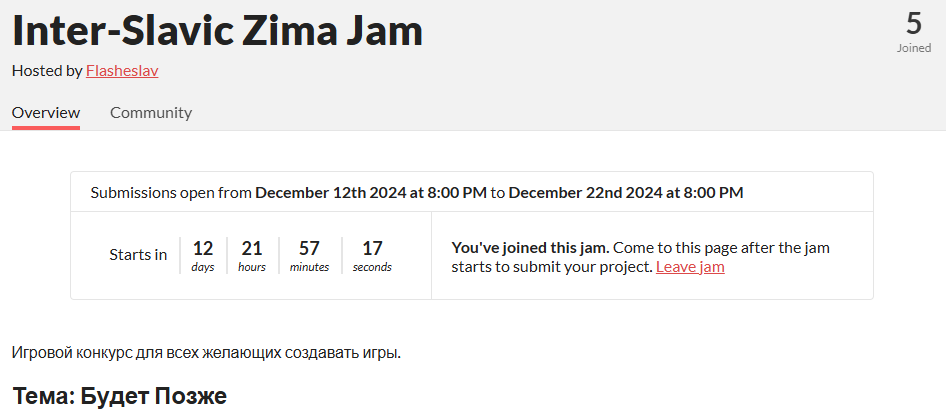Viewport: 946px width, 417px height.
Task: Click the Russian description 'Игровой конкурс' paragraph
Action: click(x=206, y=352)
